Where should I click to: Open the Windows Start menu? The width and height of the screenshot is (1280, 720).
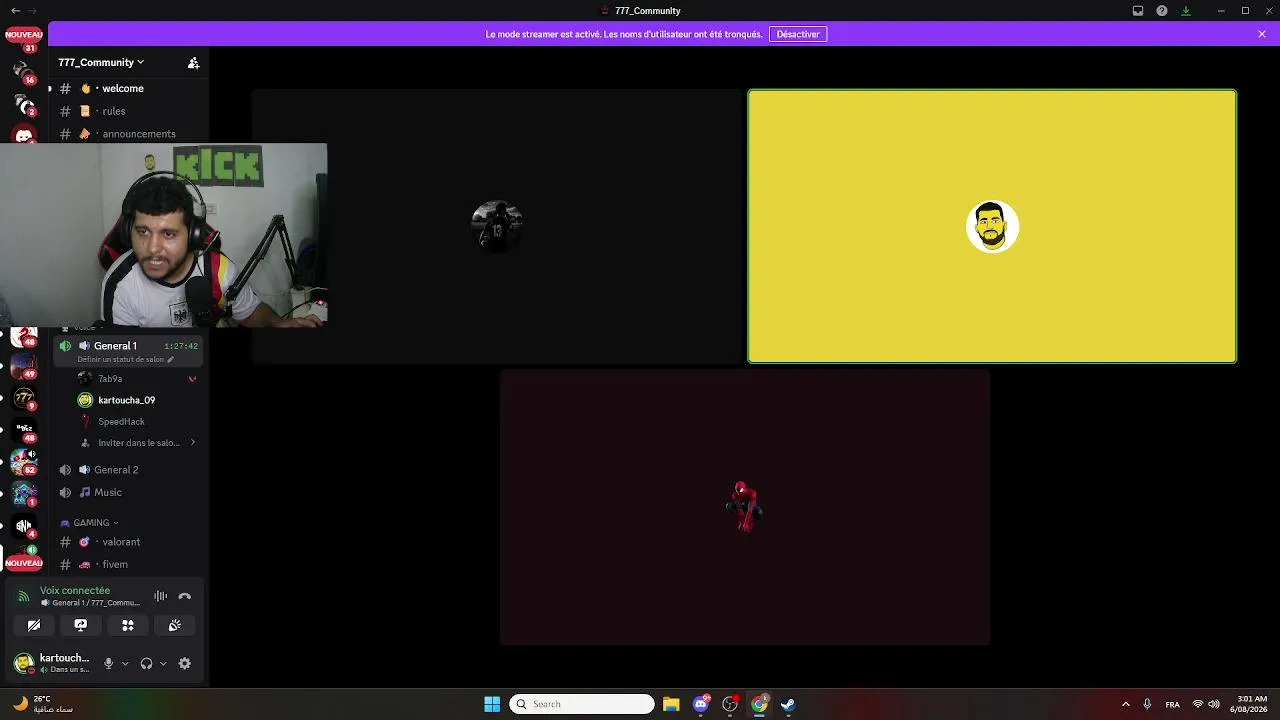[492, 704]
